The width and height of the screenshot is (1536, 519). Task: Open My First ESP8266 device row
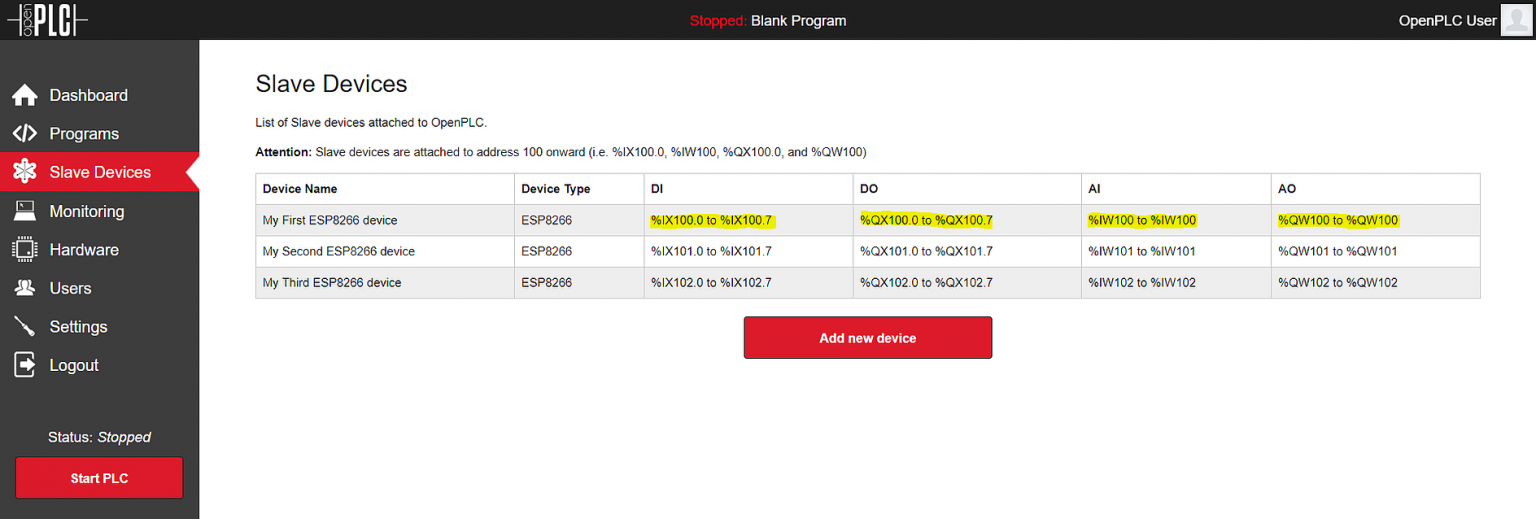tap(330, 220)
